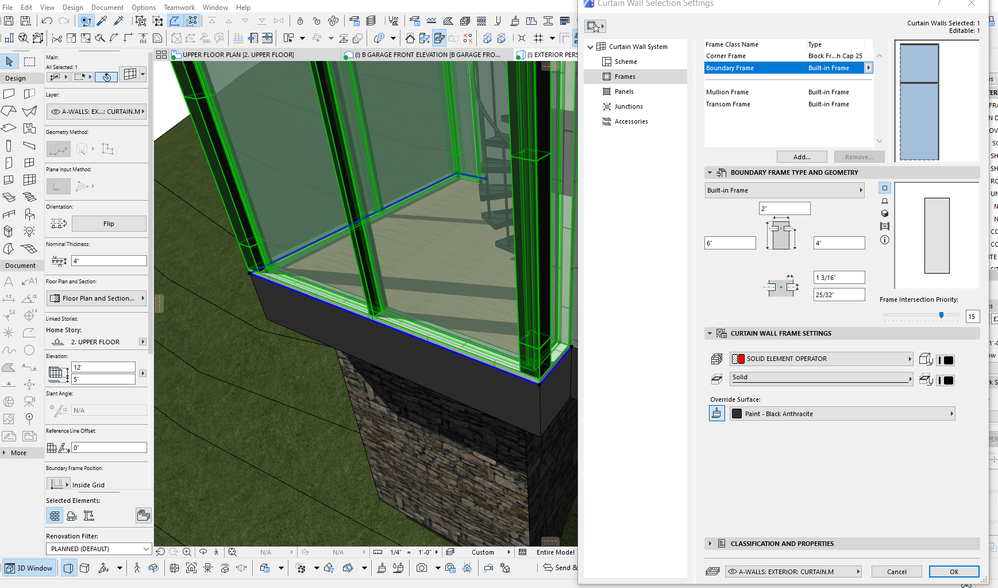
Task: Click the Favorites icon in the settings dialog
Action: point(595,27)
